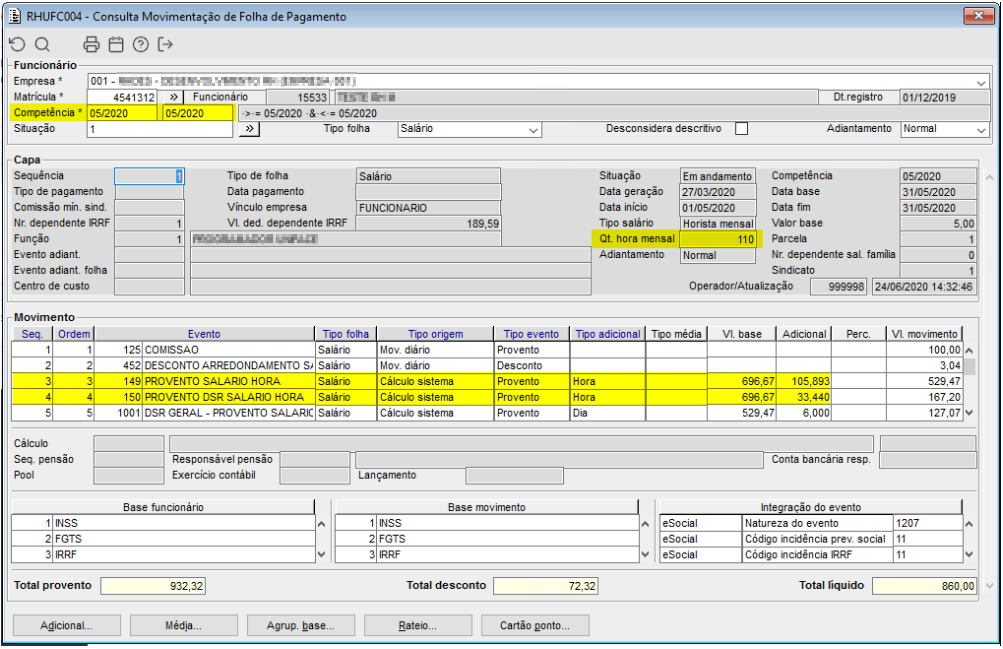
Task: Toggle the Desconsidera descritivo checkbox
Action: [741, 129]
